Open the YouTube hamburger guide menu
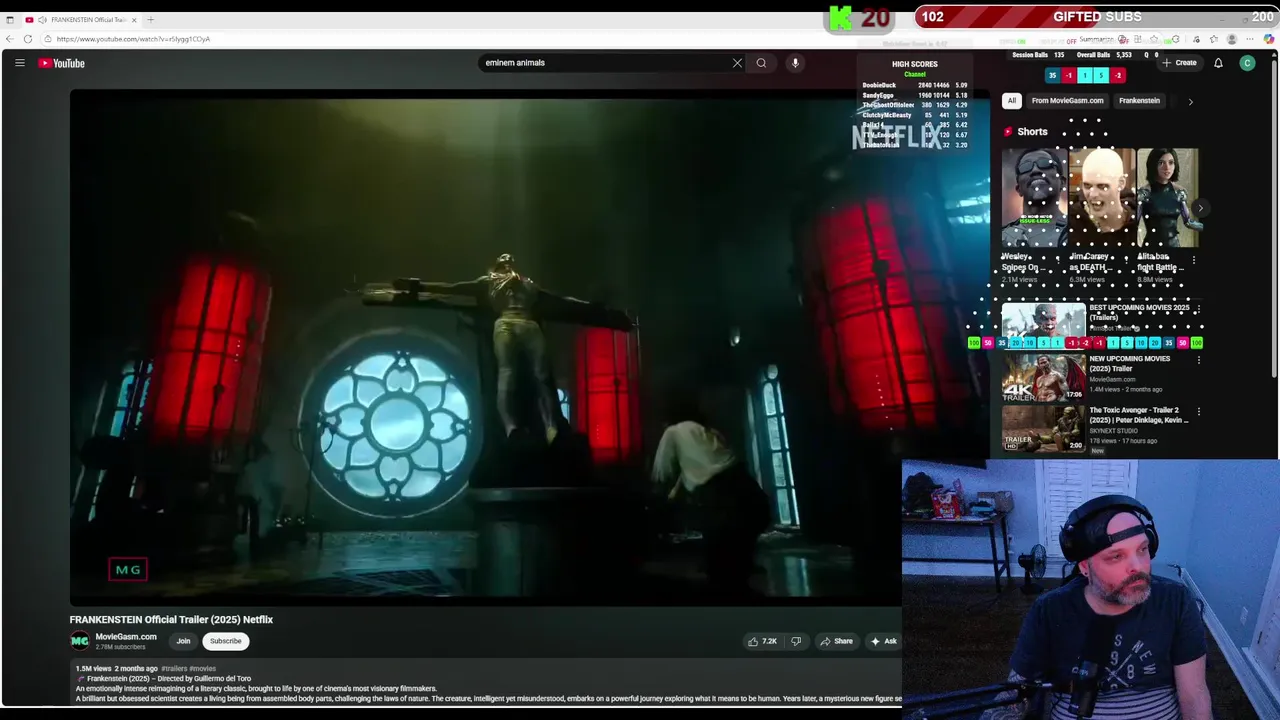This screenshot has width=1280, height=720. (x=19, y=63)
